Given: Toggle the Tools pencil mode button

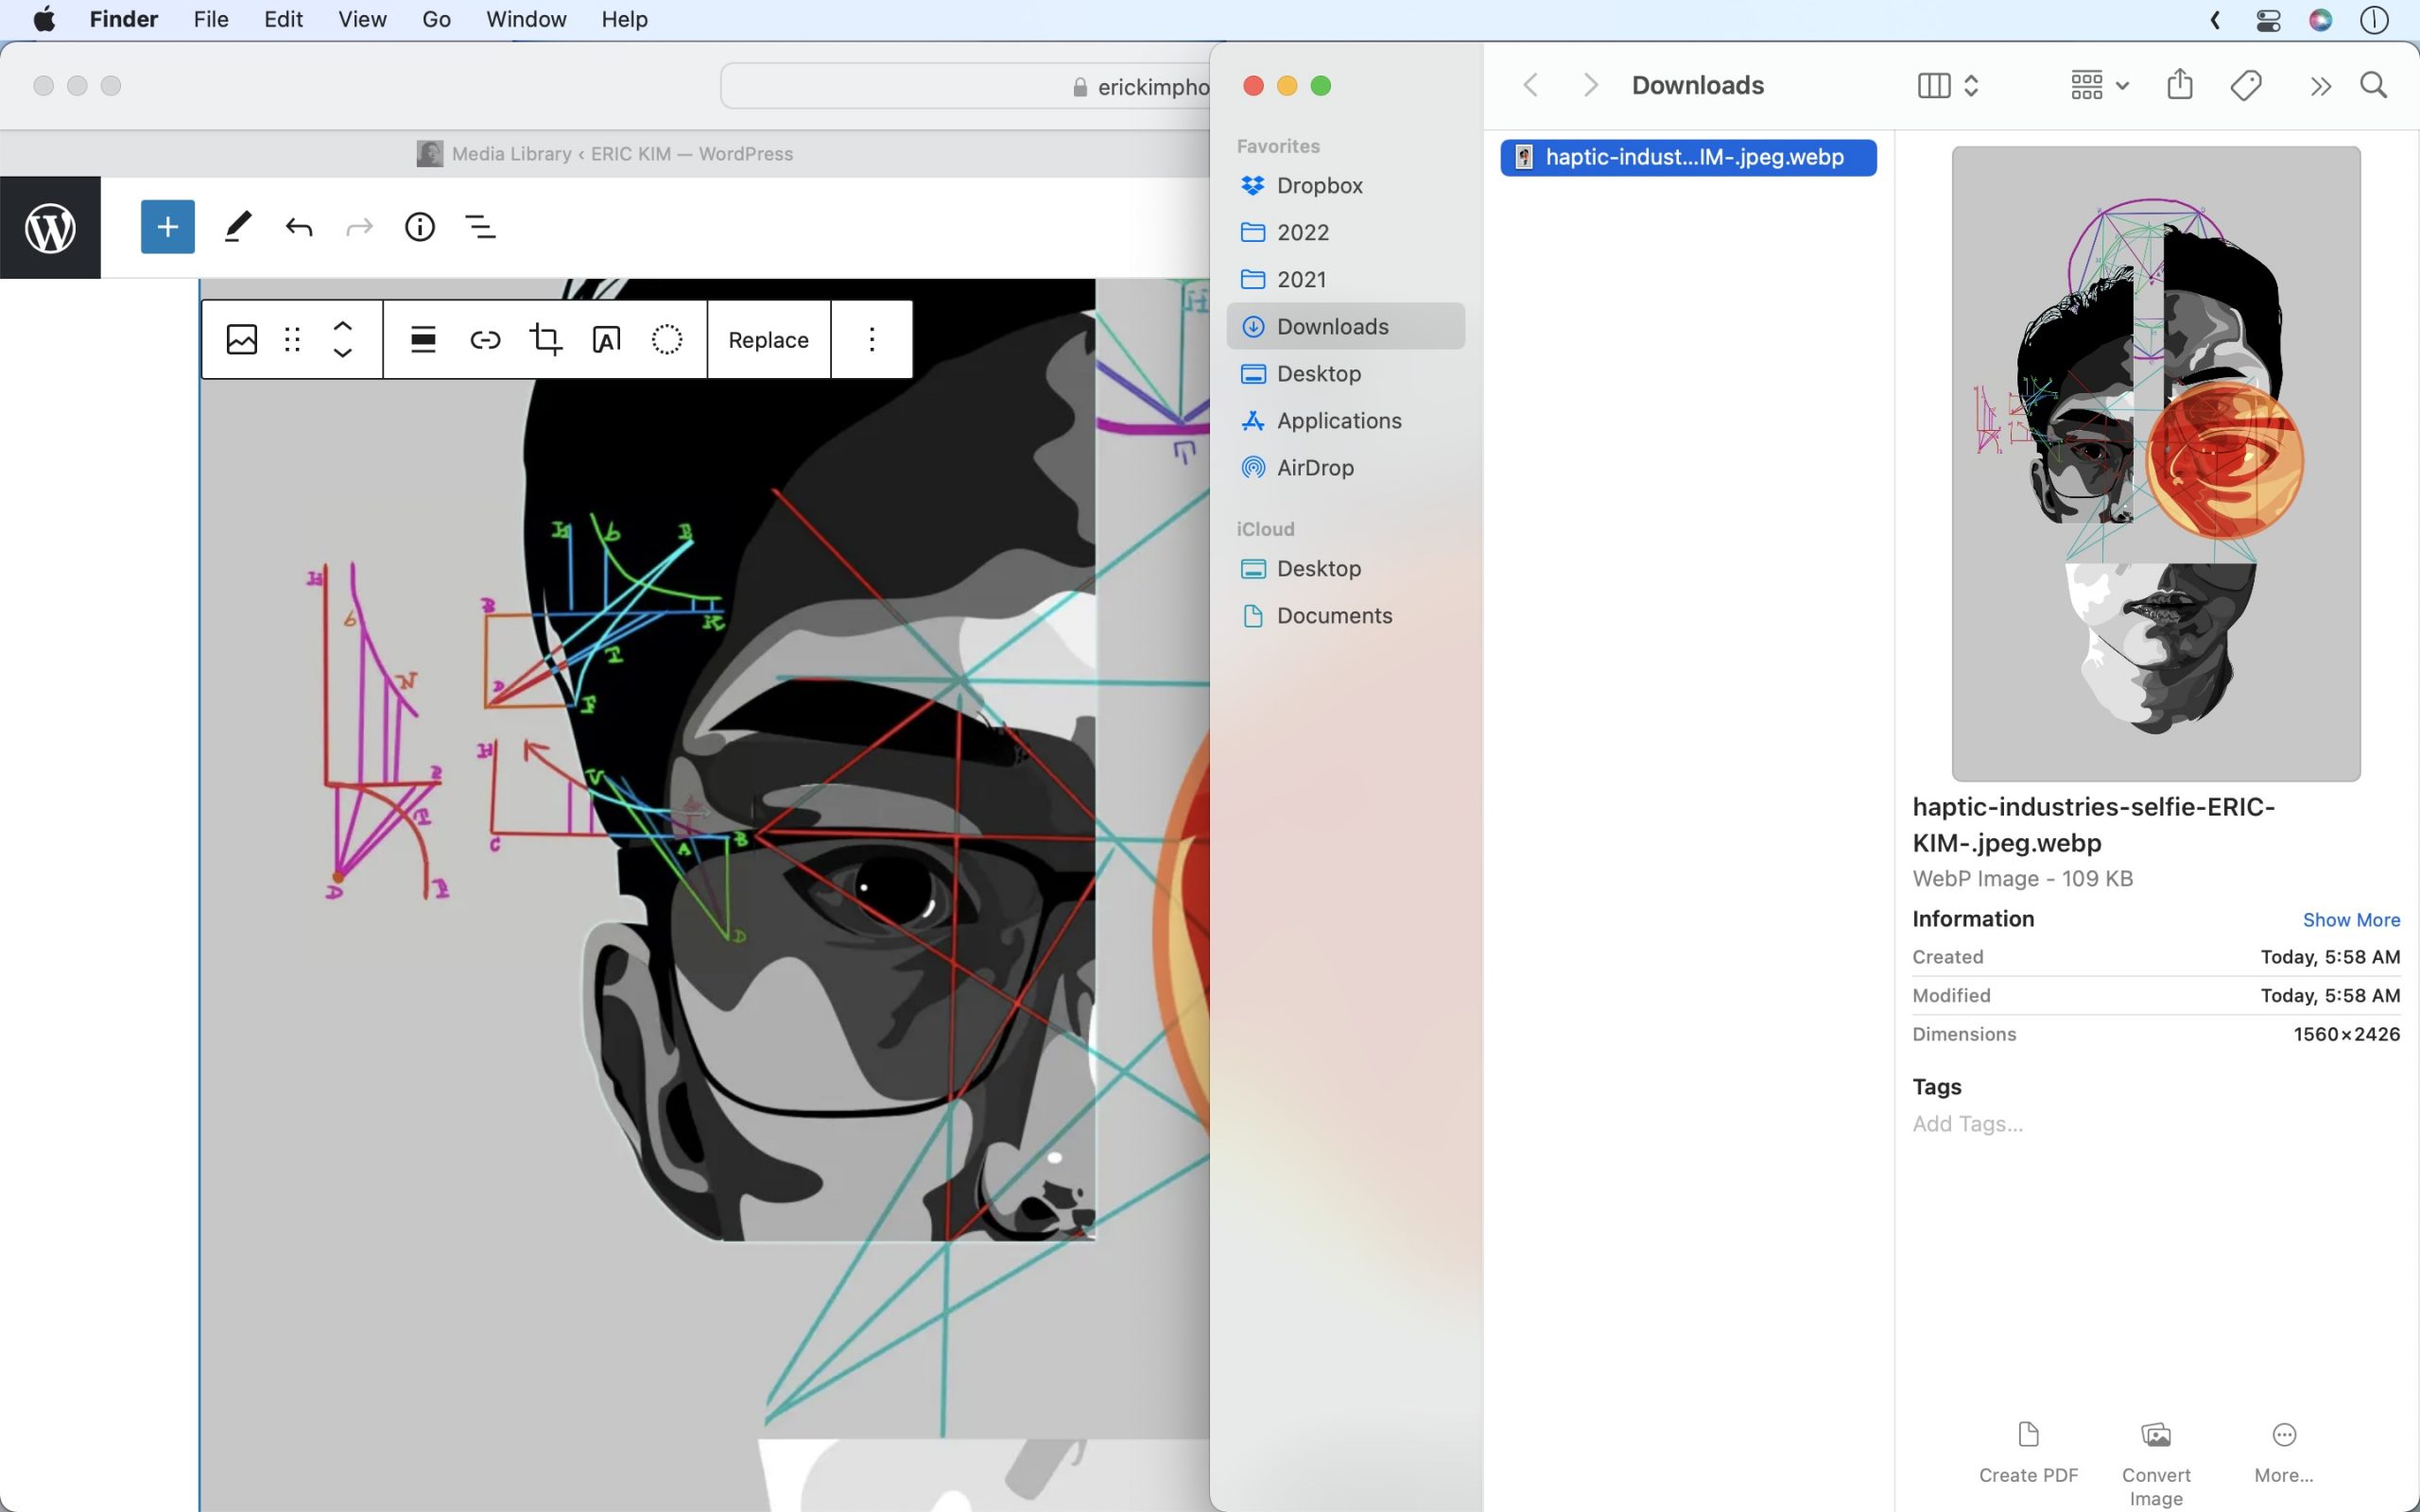Looking at the screenshot, I should (237, 227).
